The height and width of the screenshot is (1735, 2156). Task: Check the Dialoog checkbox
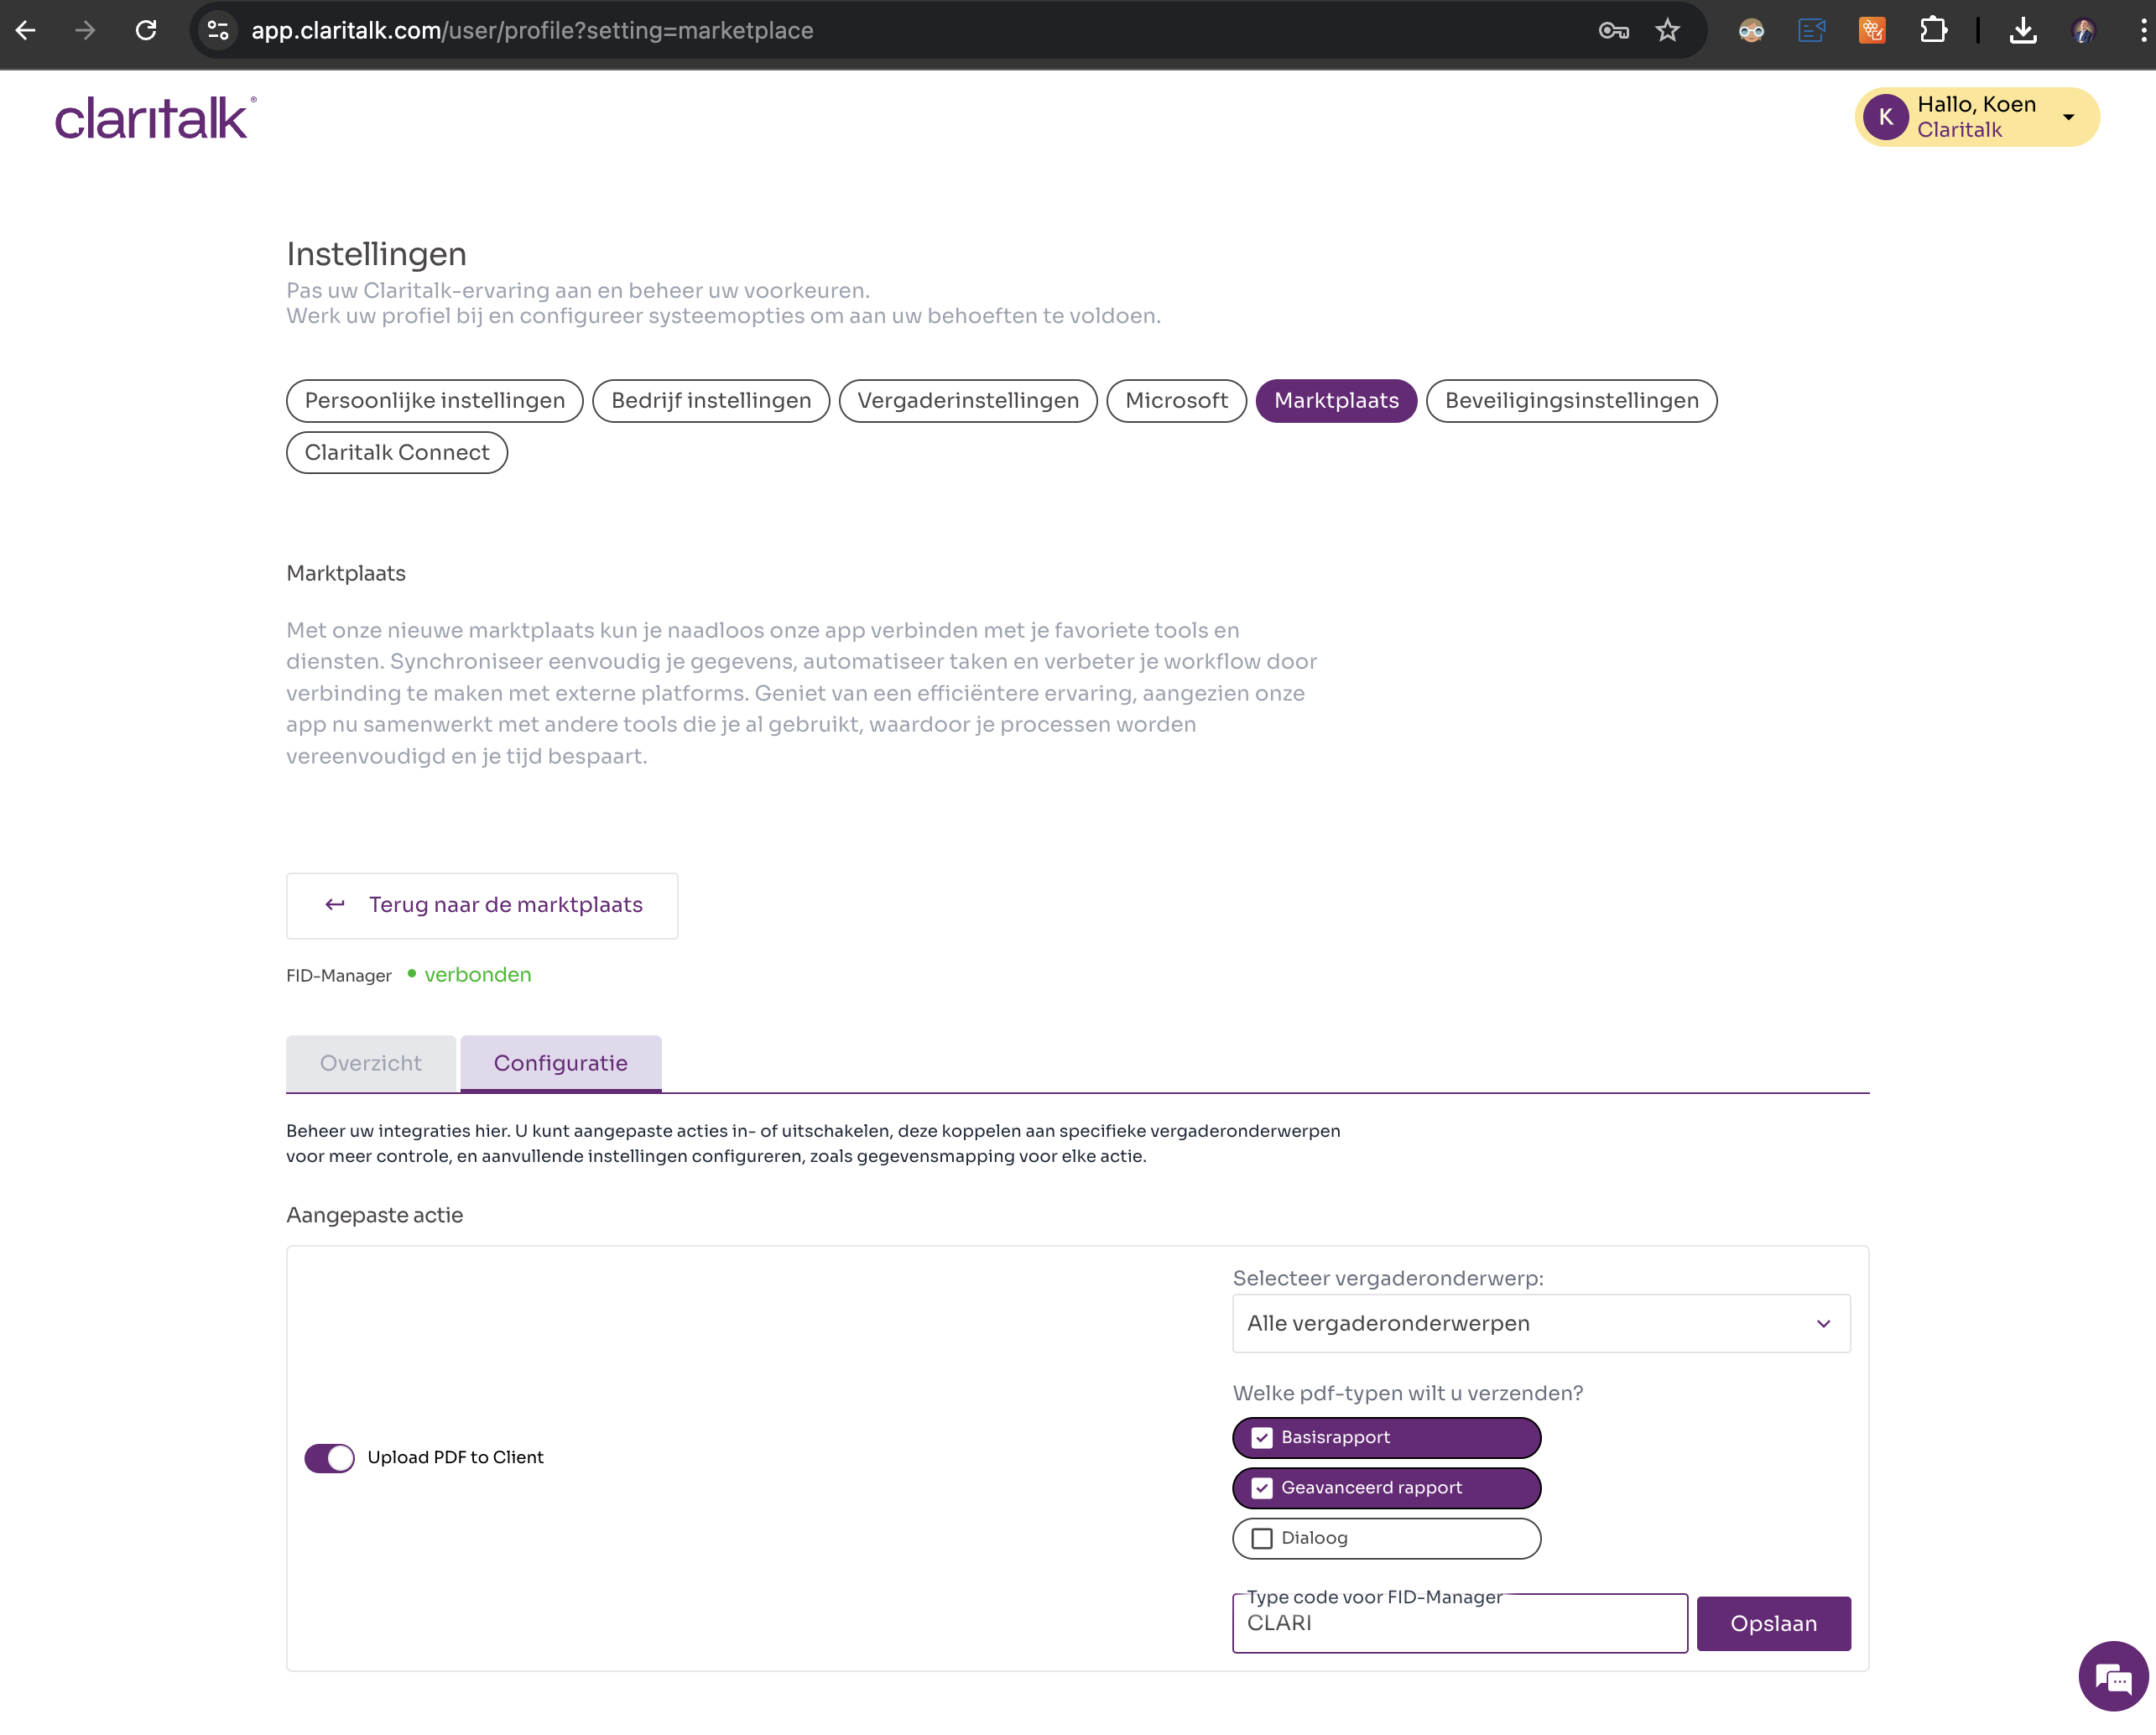(x=1262, y=1538)
